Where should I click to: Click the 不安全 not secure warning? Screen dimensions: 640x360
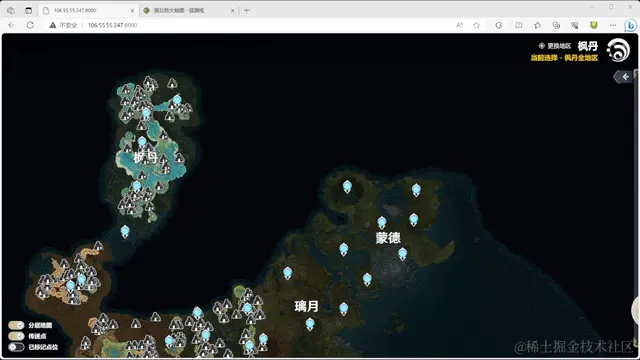click(x=63, y=25)
